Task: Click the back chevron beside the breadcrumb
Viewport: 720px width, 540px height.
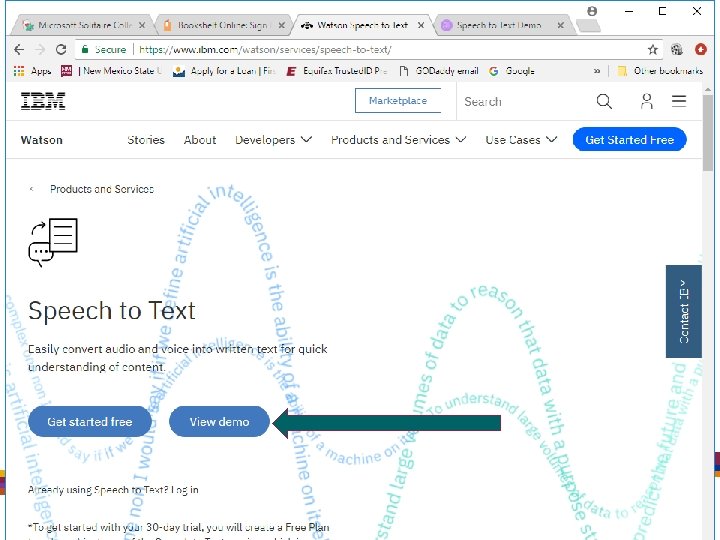Action: click(31, 189)
